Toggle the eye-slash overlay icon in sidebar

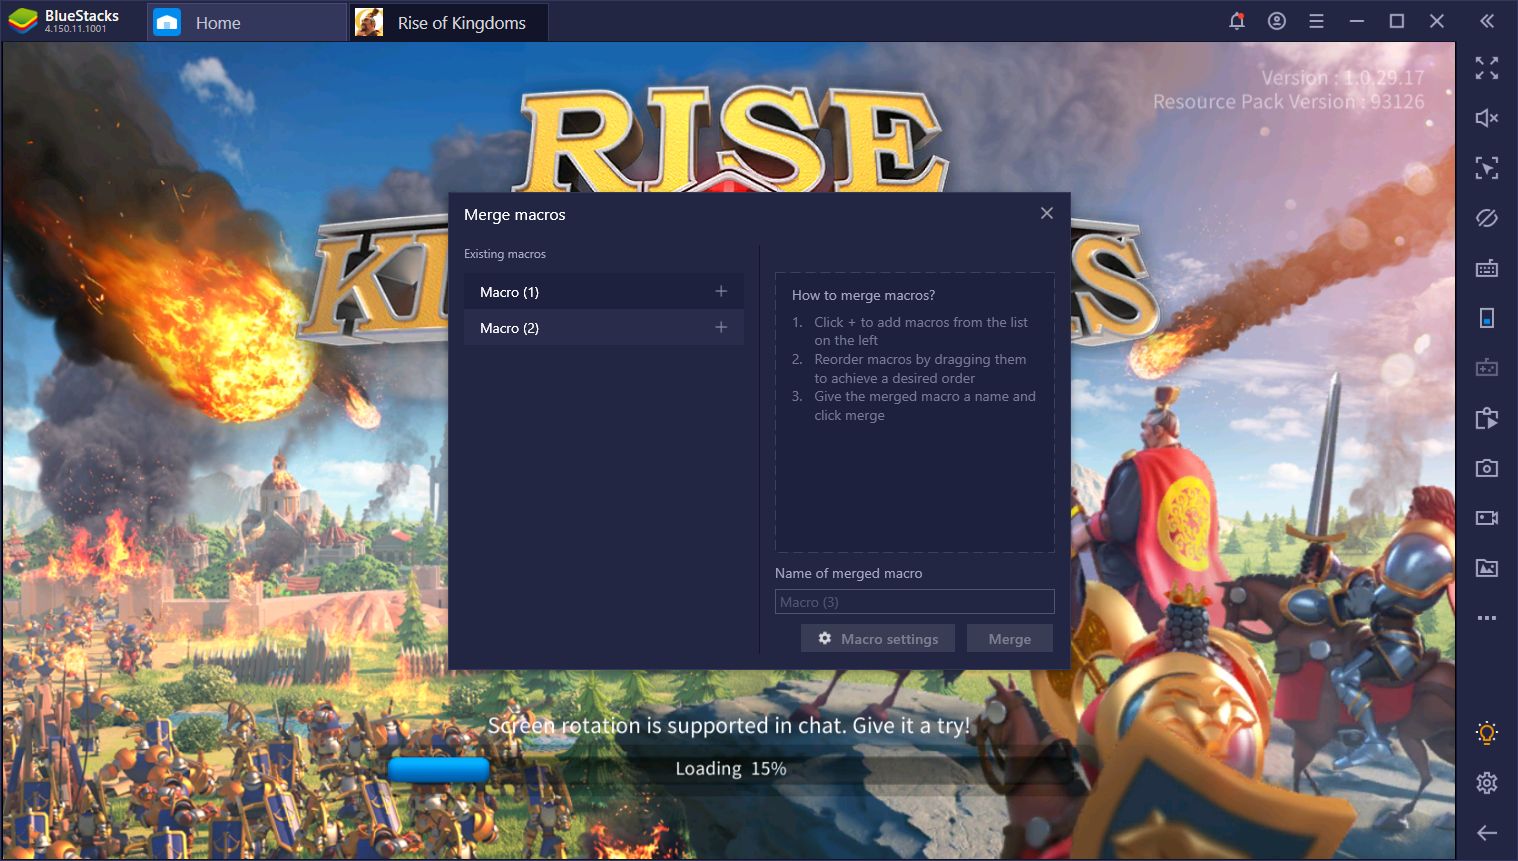(1487, 217)
